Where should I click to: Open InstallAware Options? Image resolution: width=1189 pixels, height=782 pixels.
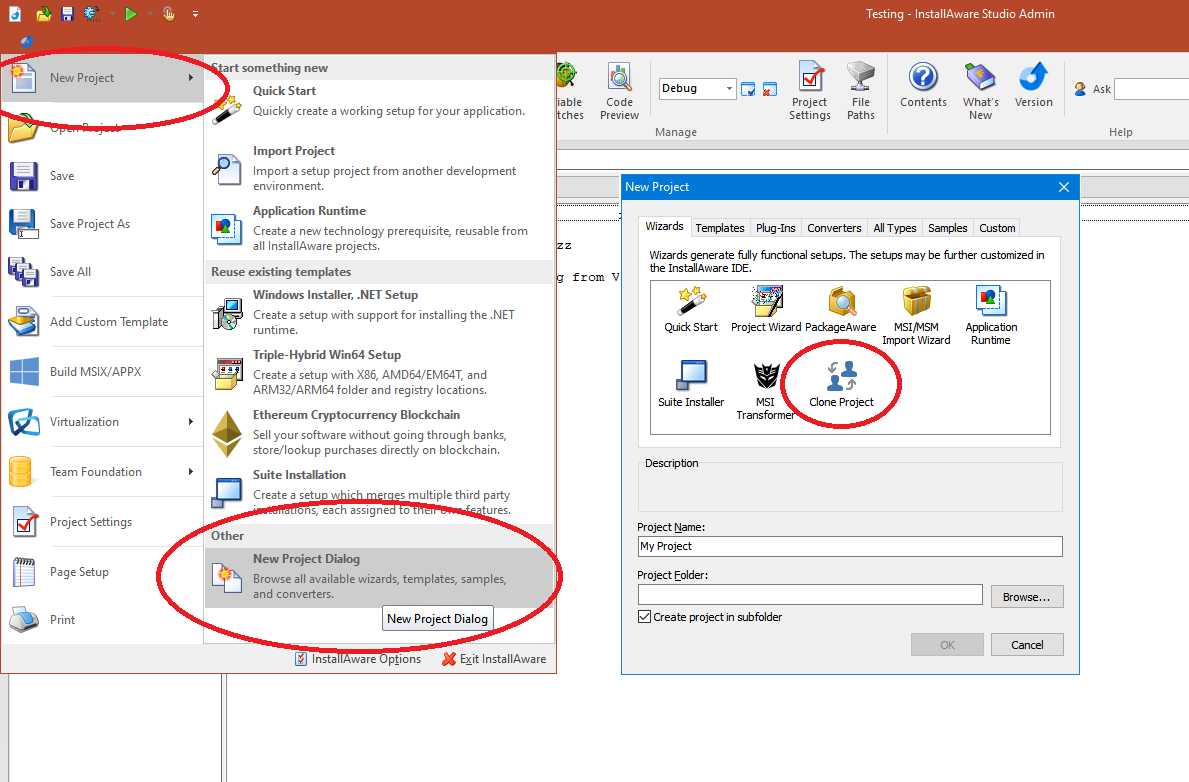click(x=358, y=659)
